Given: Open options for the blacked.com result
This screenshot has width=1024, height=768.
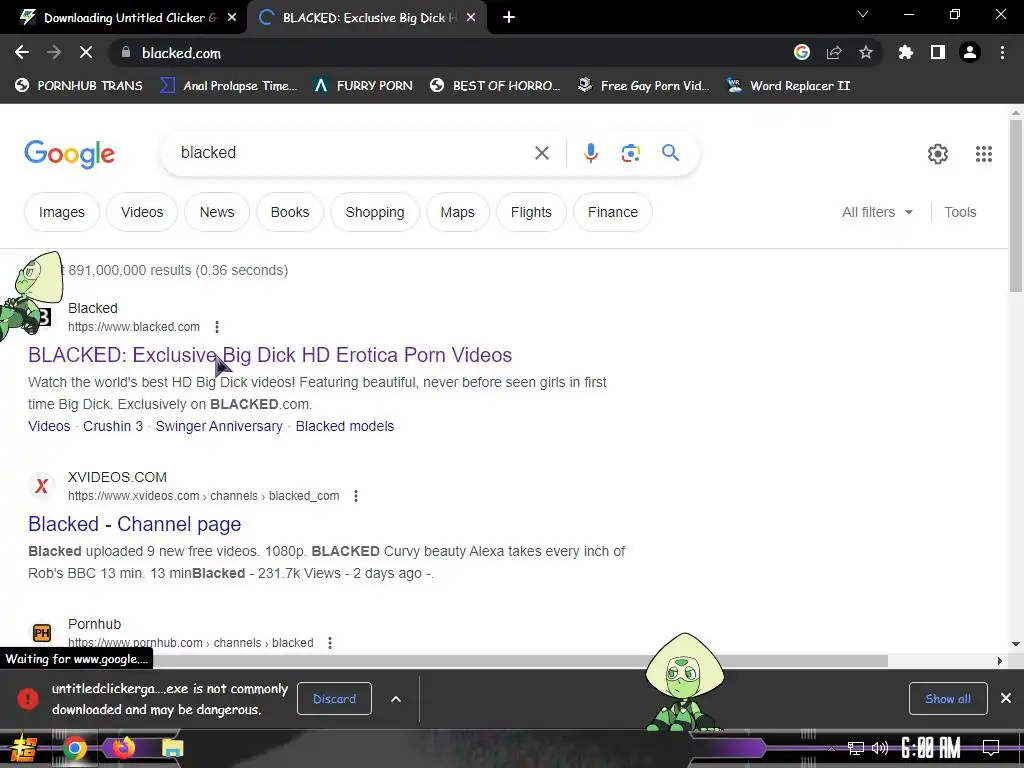Looking at the screenshot, I should [x=217, y=327].
